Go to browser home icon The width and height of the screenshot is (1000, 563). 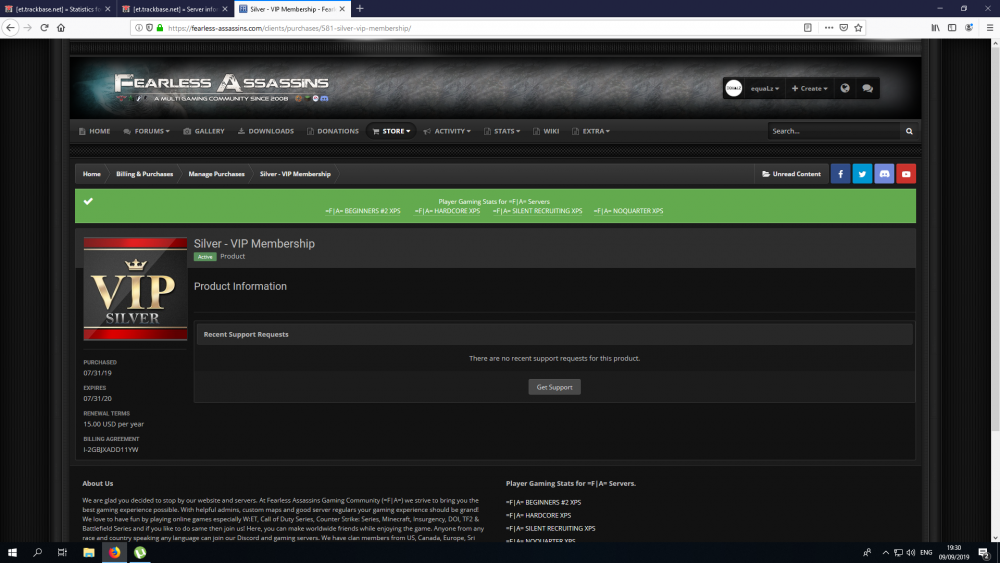click(x=61, y=27)
